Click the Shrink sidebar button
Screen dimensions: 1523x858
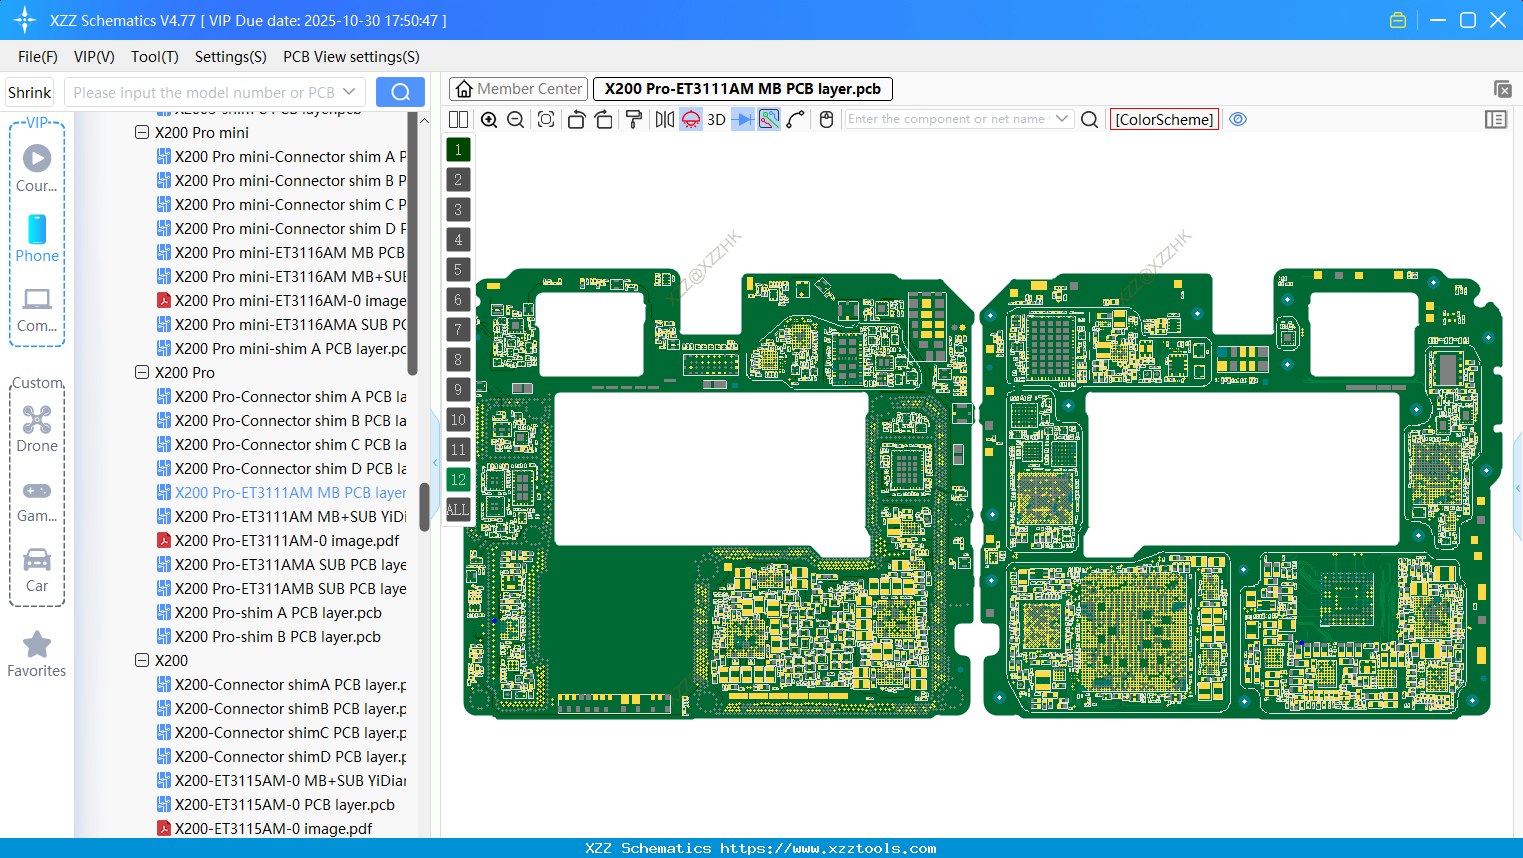[x=29, y=91]
